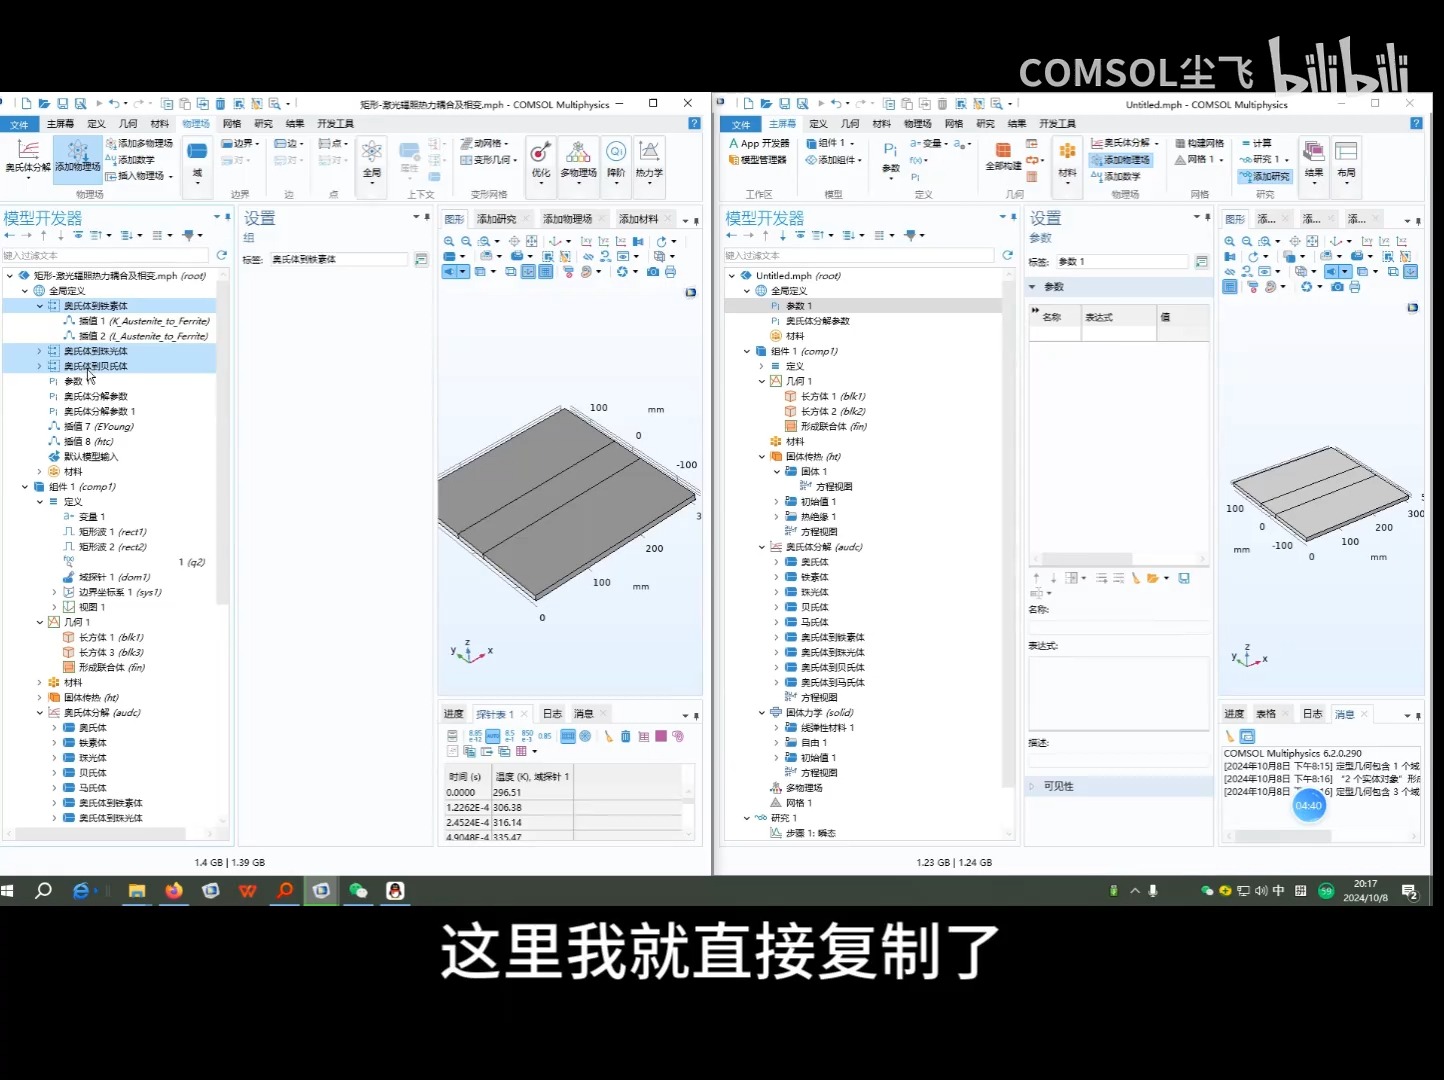1444x1080 pixels.
Task: Select 默认模型输入 in left window tree
Action: pos(84,457)
